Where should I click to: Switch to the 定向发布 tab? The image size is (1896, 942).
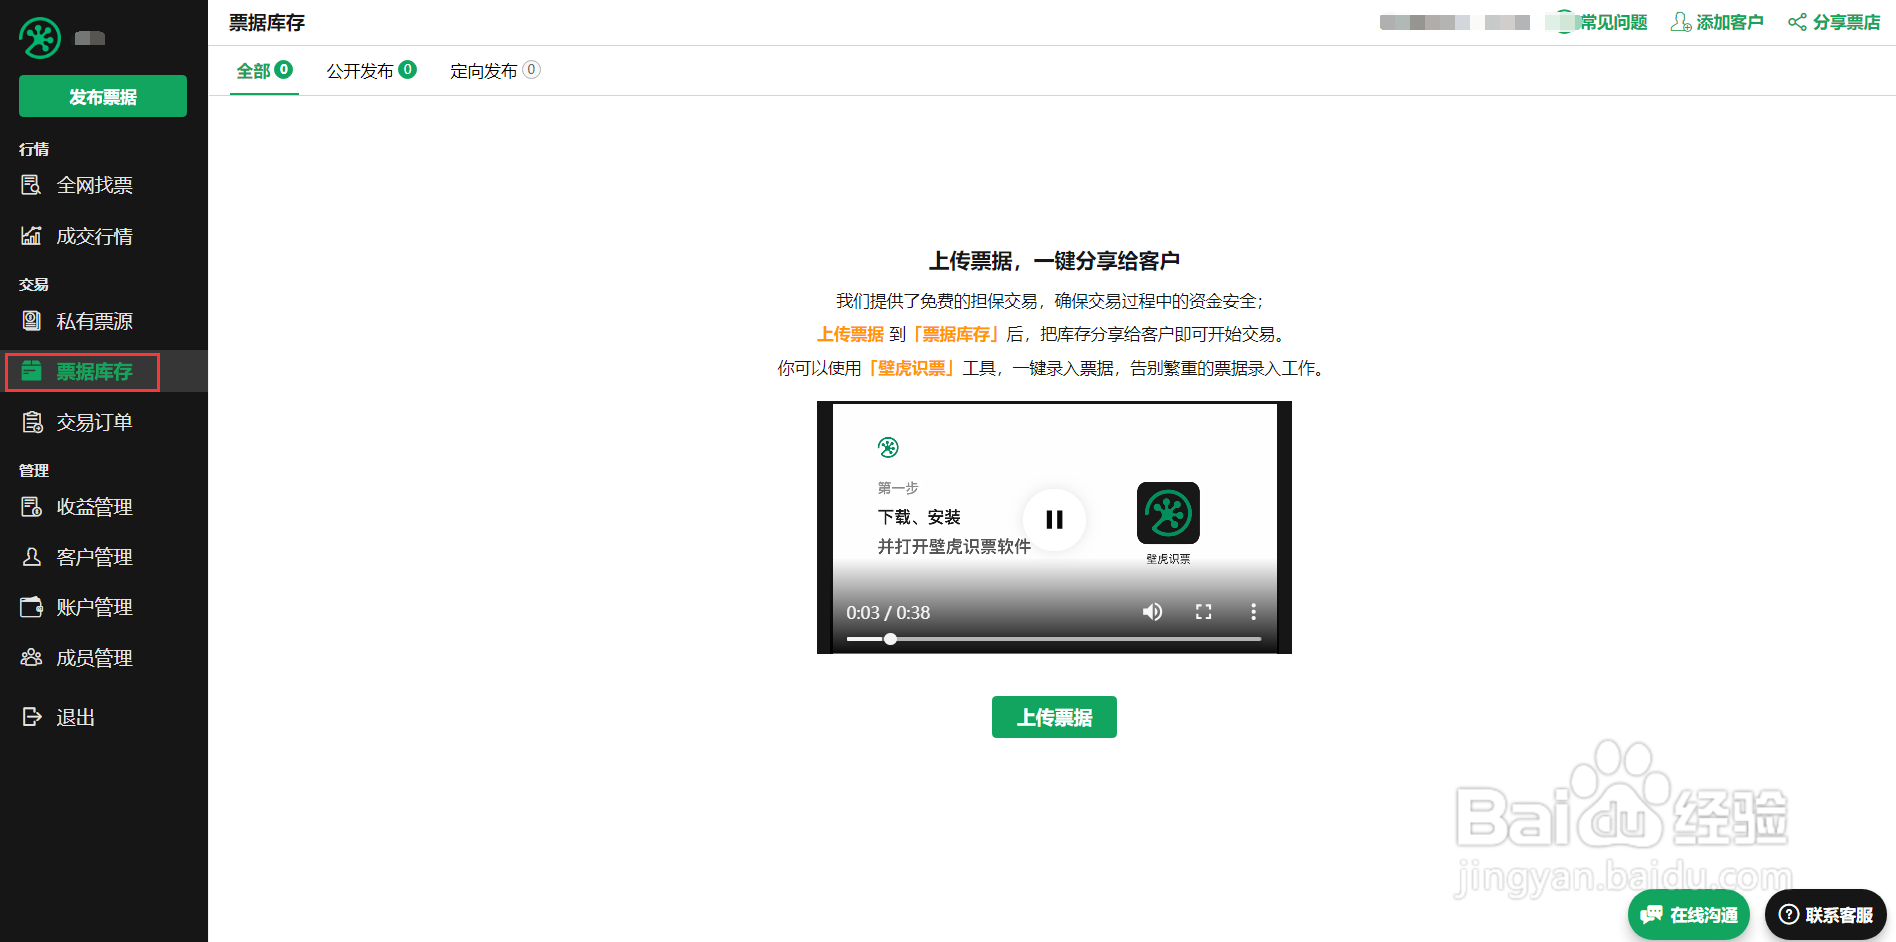pos(495,71)
